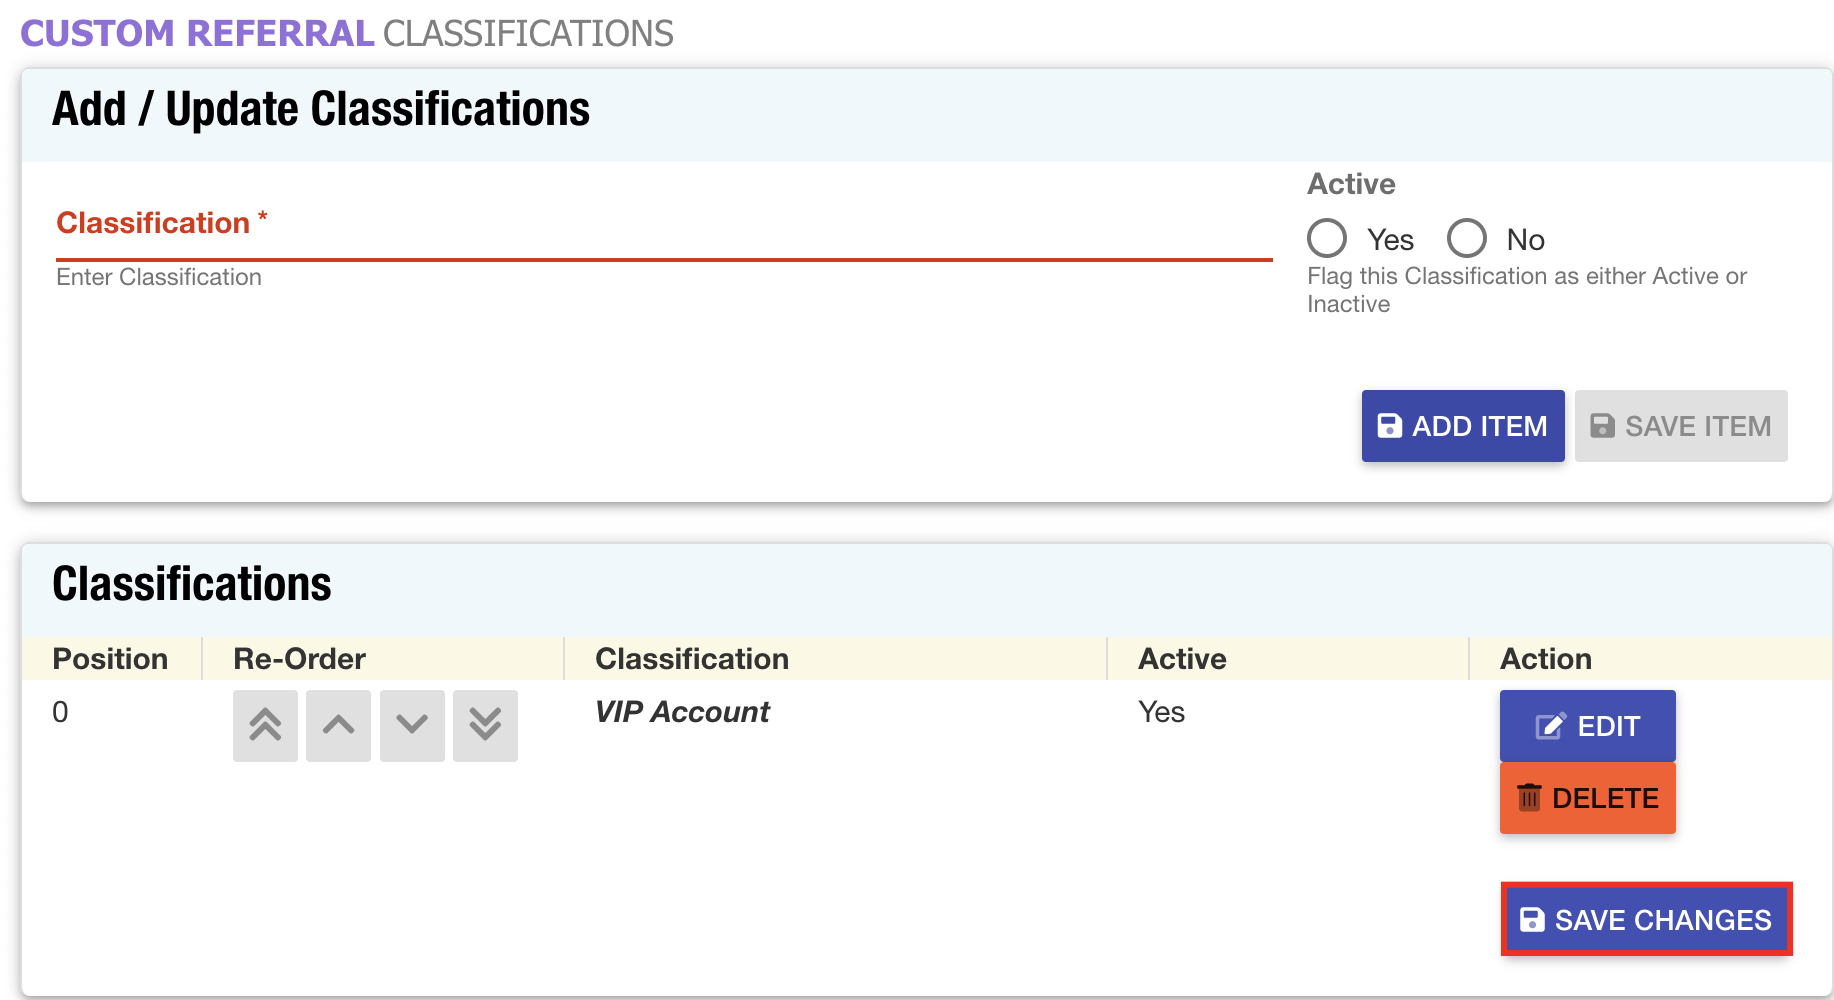Click the greyed-out Save Item button

tap(1680, 426)
